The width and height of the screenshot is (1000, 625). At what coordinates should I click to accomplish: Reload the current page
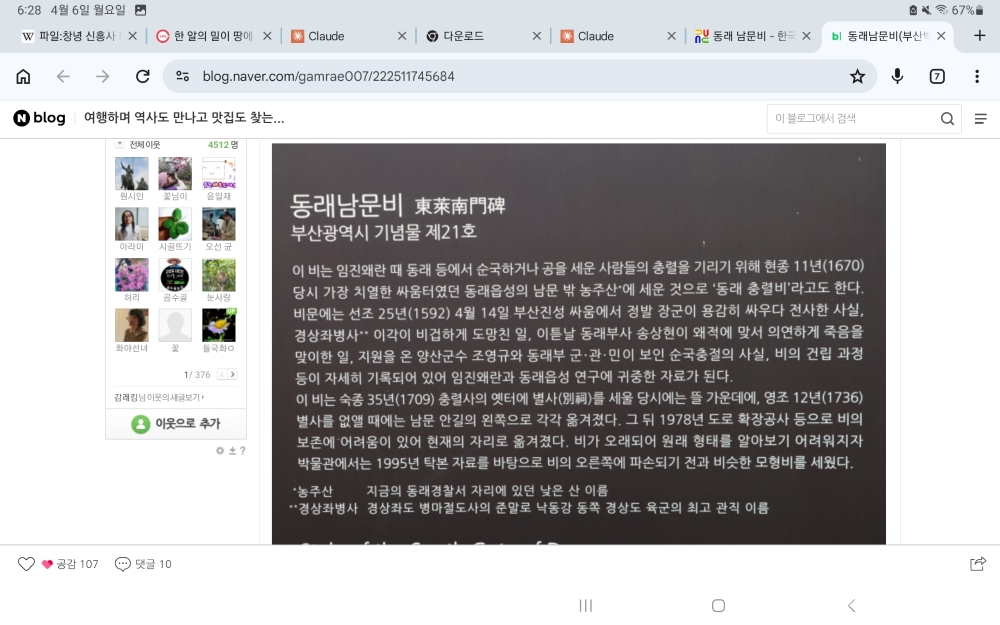142,76
